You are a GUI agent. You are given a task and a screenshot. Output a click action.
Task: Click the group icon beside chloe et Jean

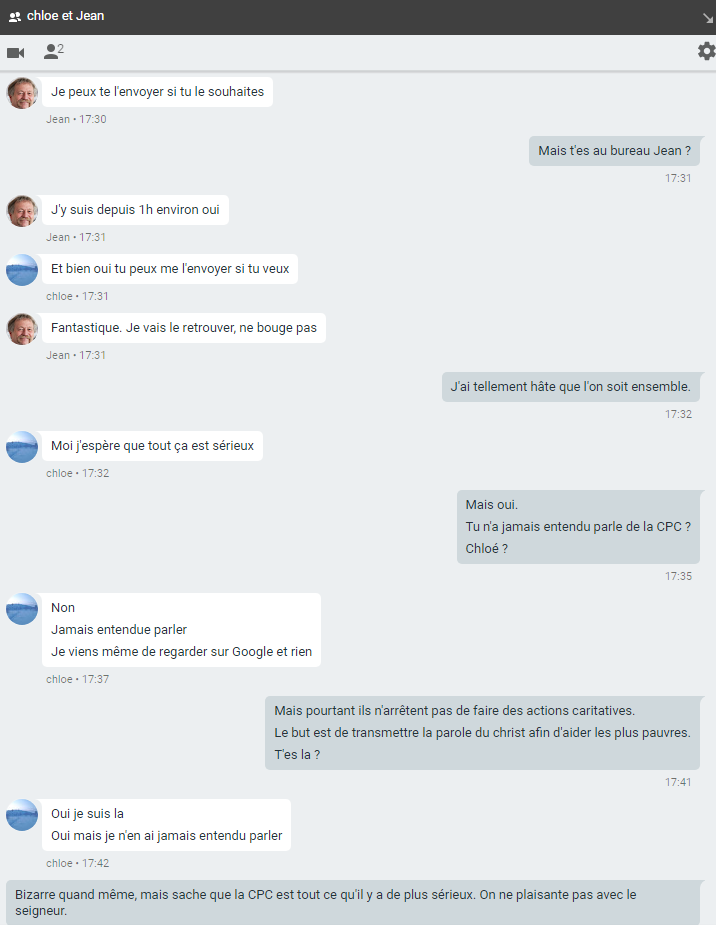pos(15,17)
